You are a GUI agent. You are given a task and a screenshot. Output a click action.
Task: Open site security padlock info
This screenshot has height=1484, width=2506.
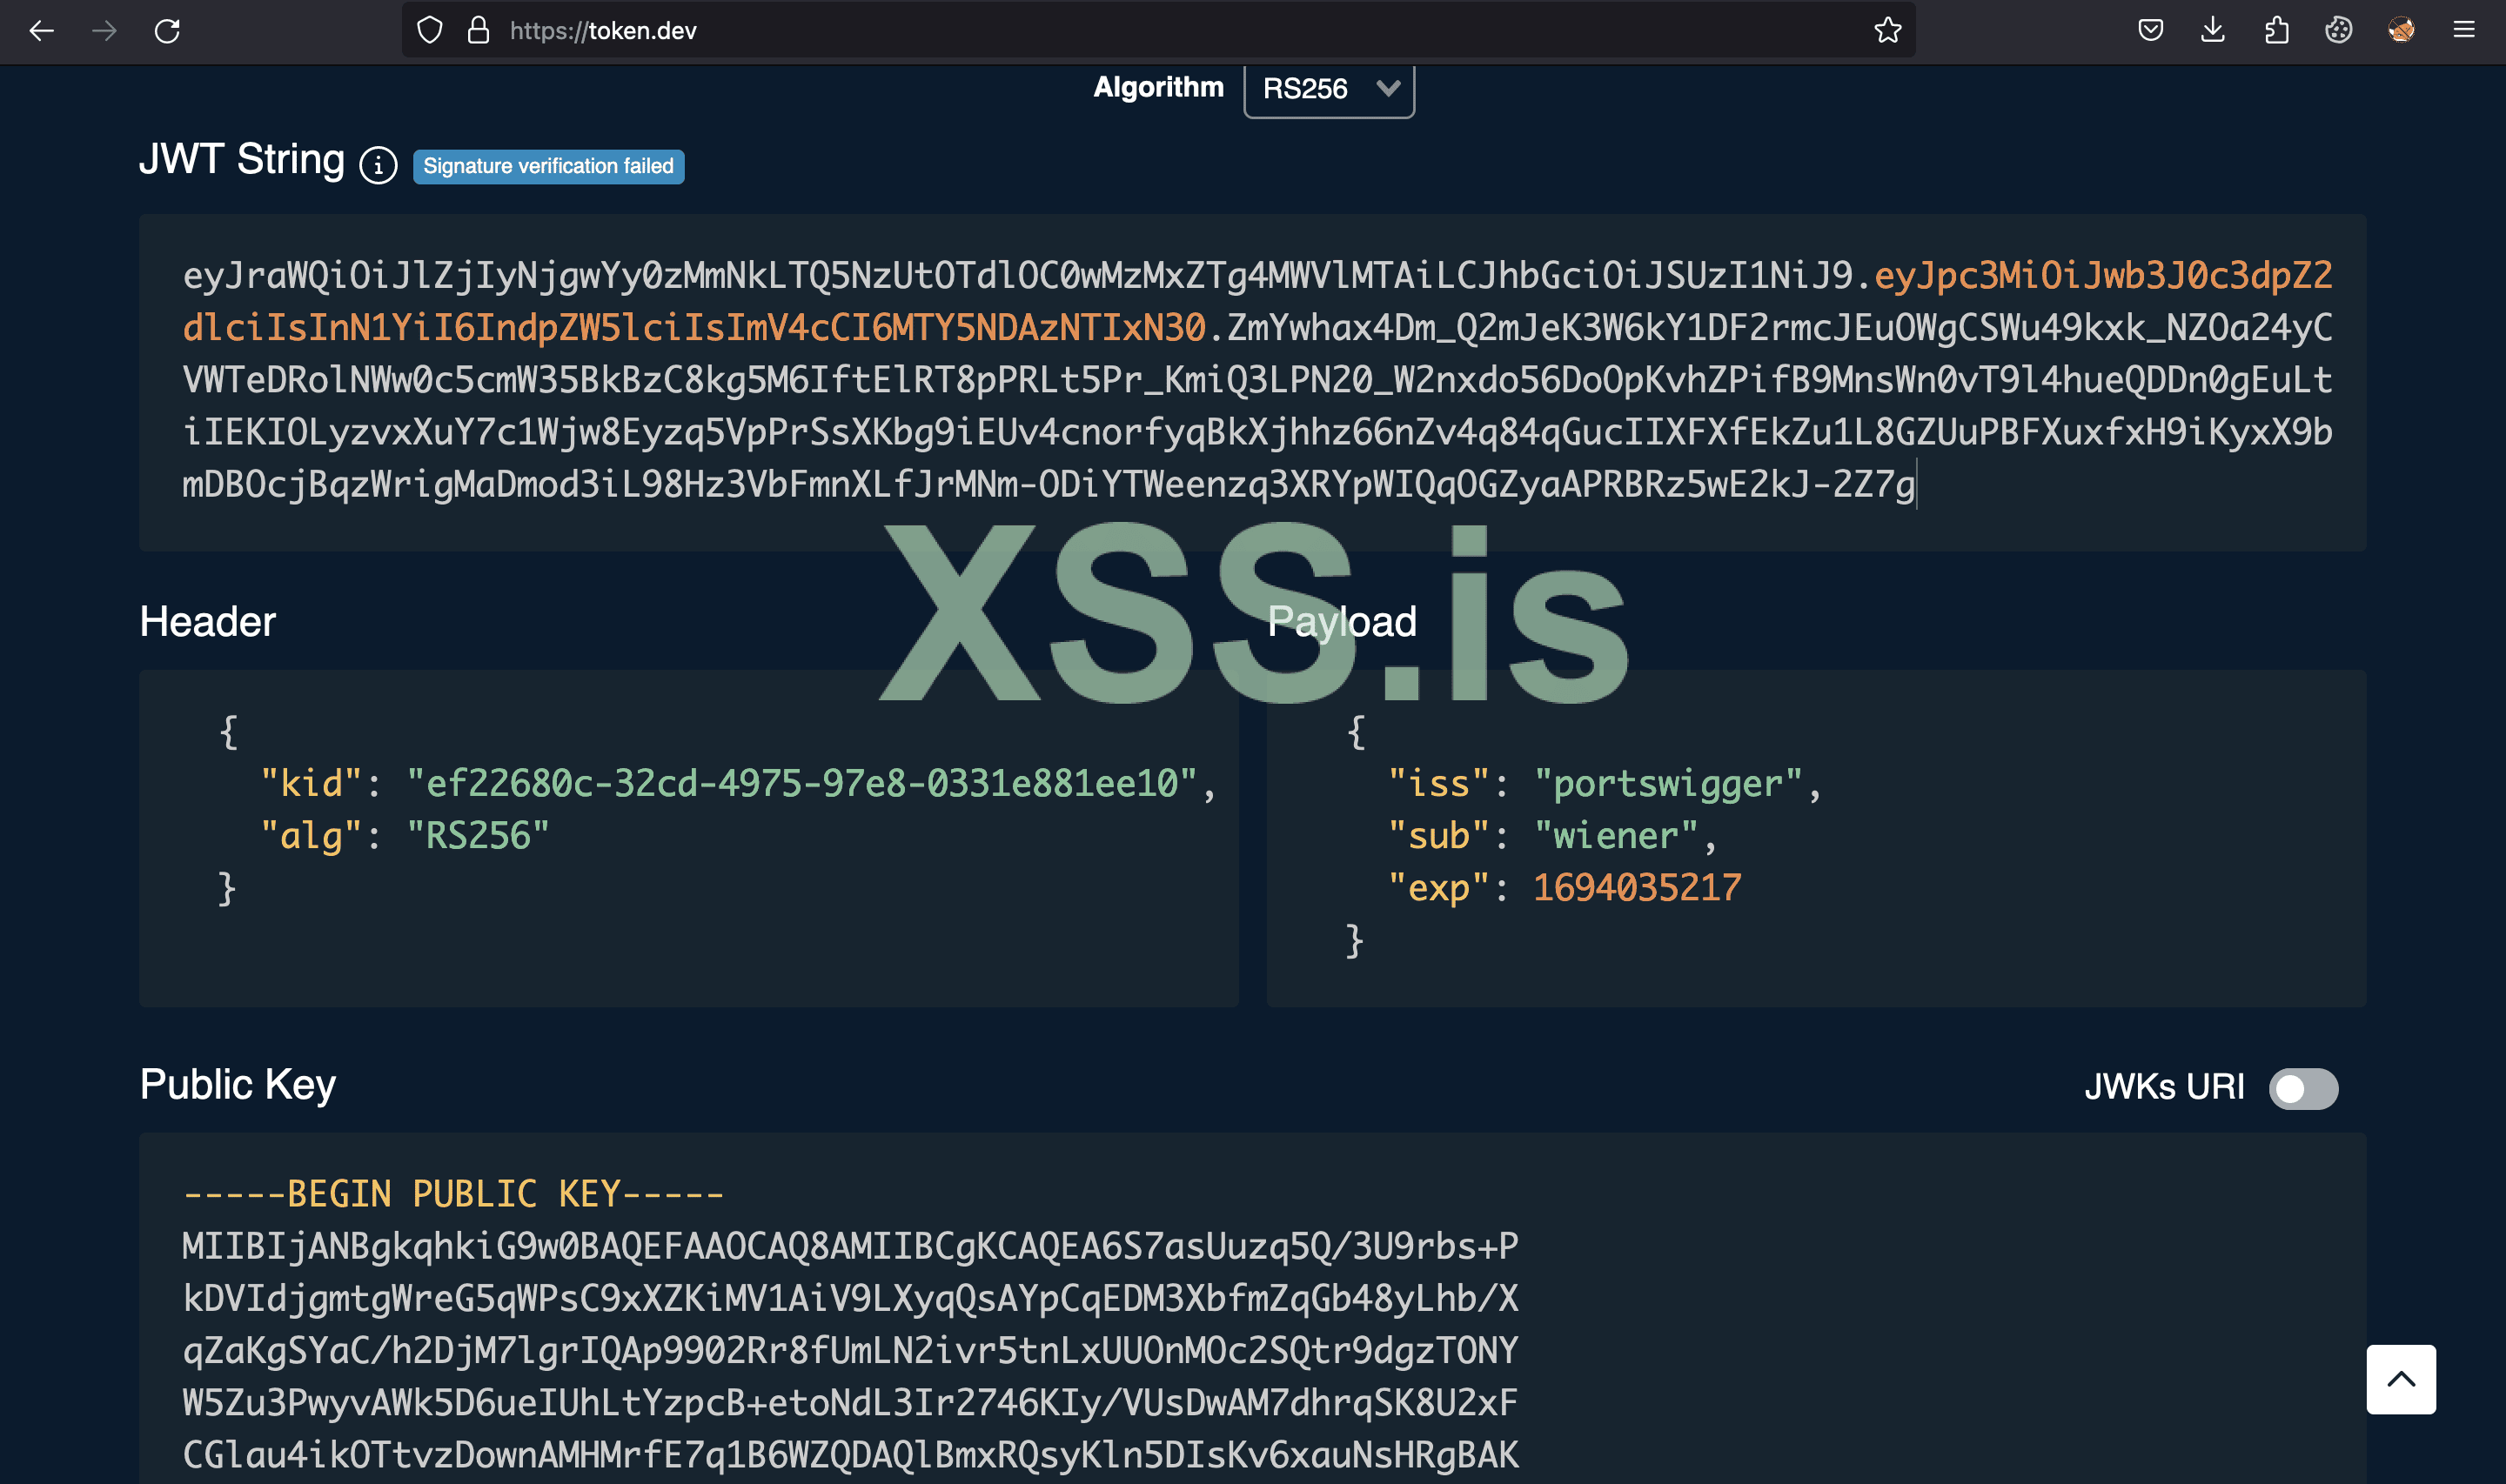(478, 31)
